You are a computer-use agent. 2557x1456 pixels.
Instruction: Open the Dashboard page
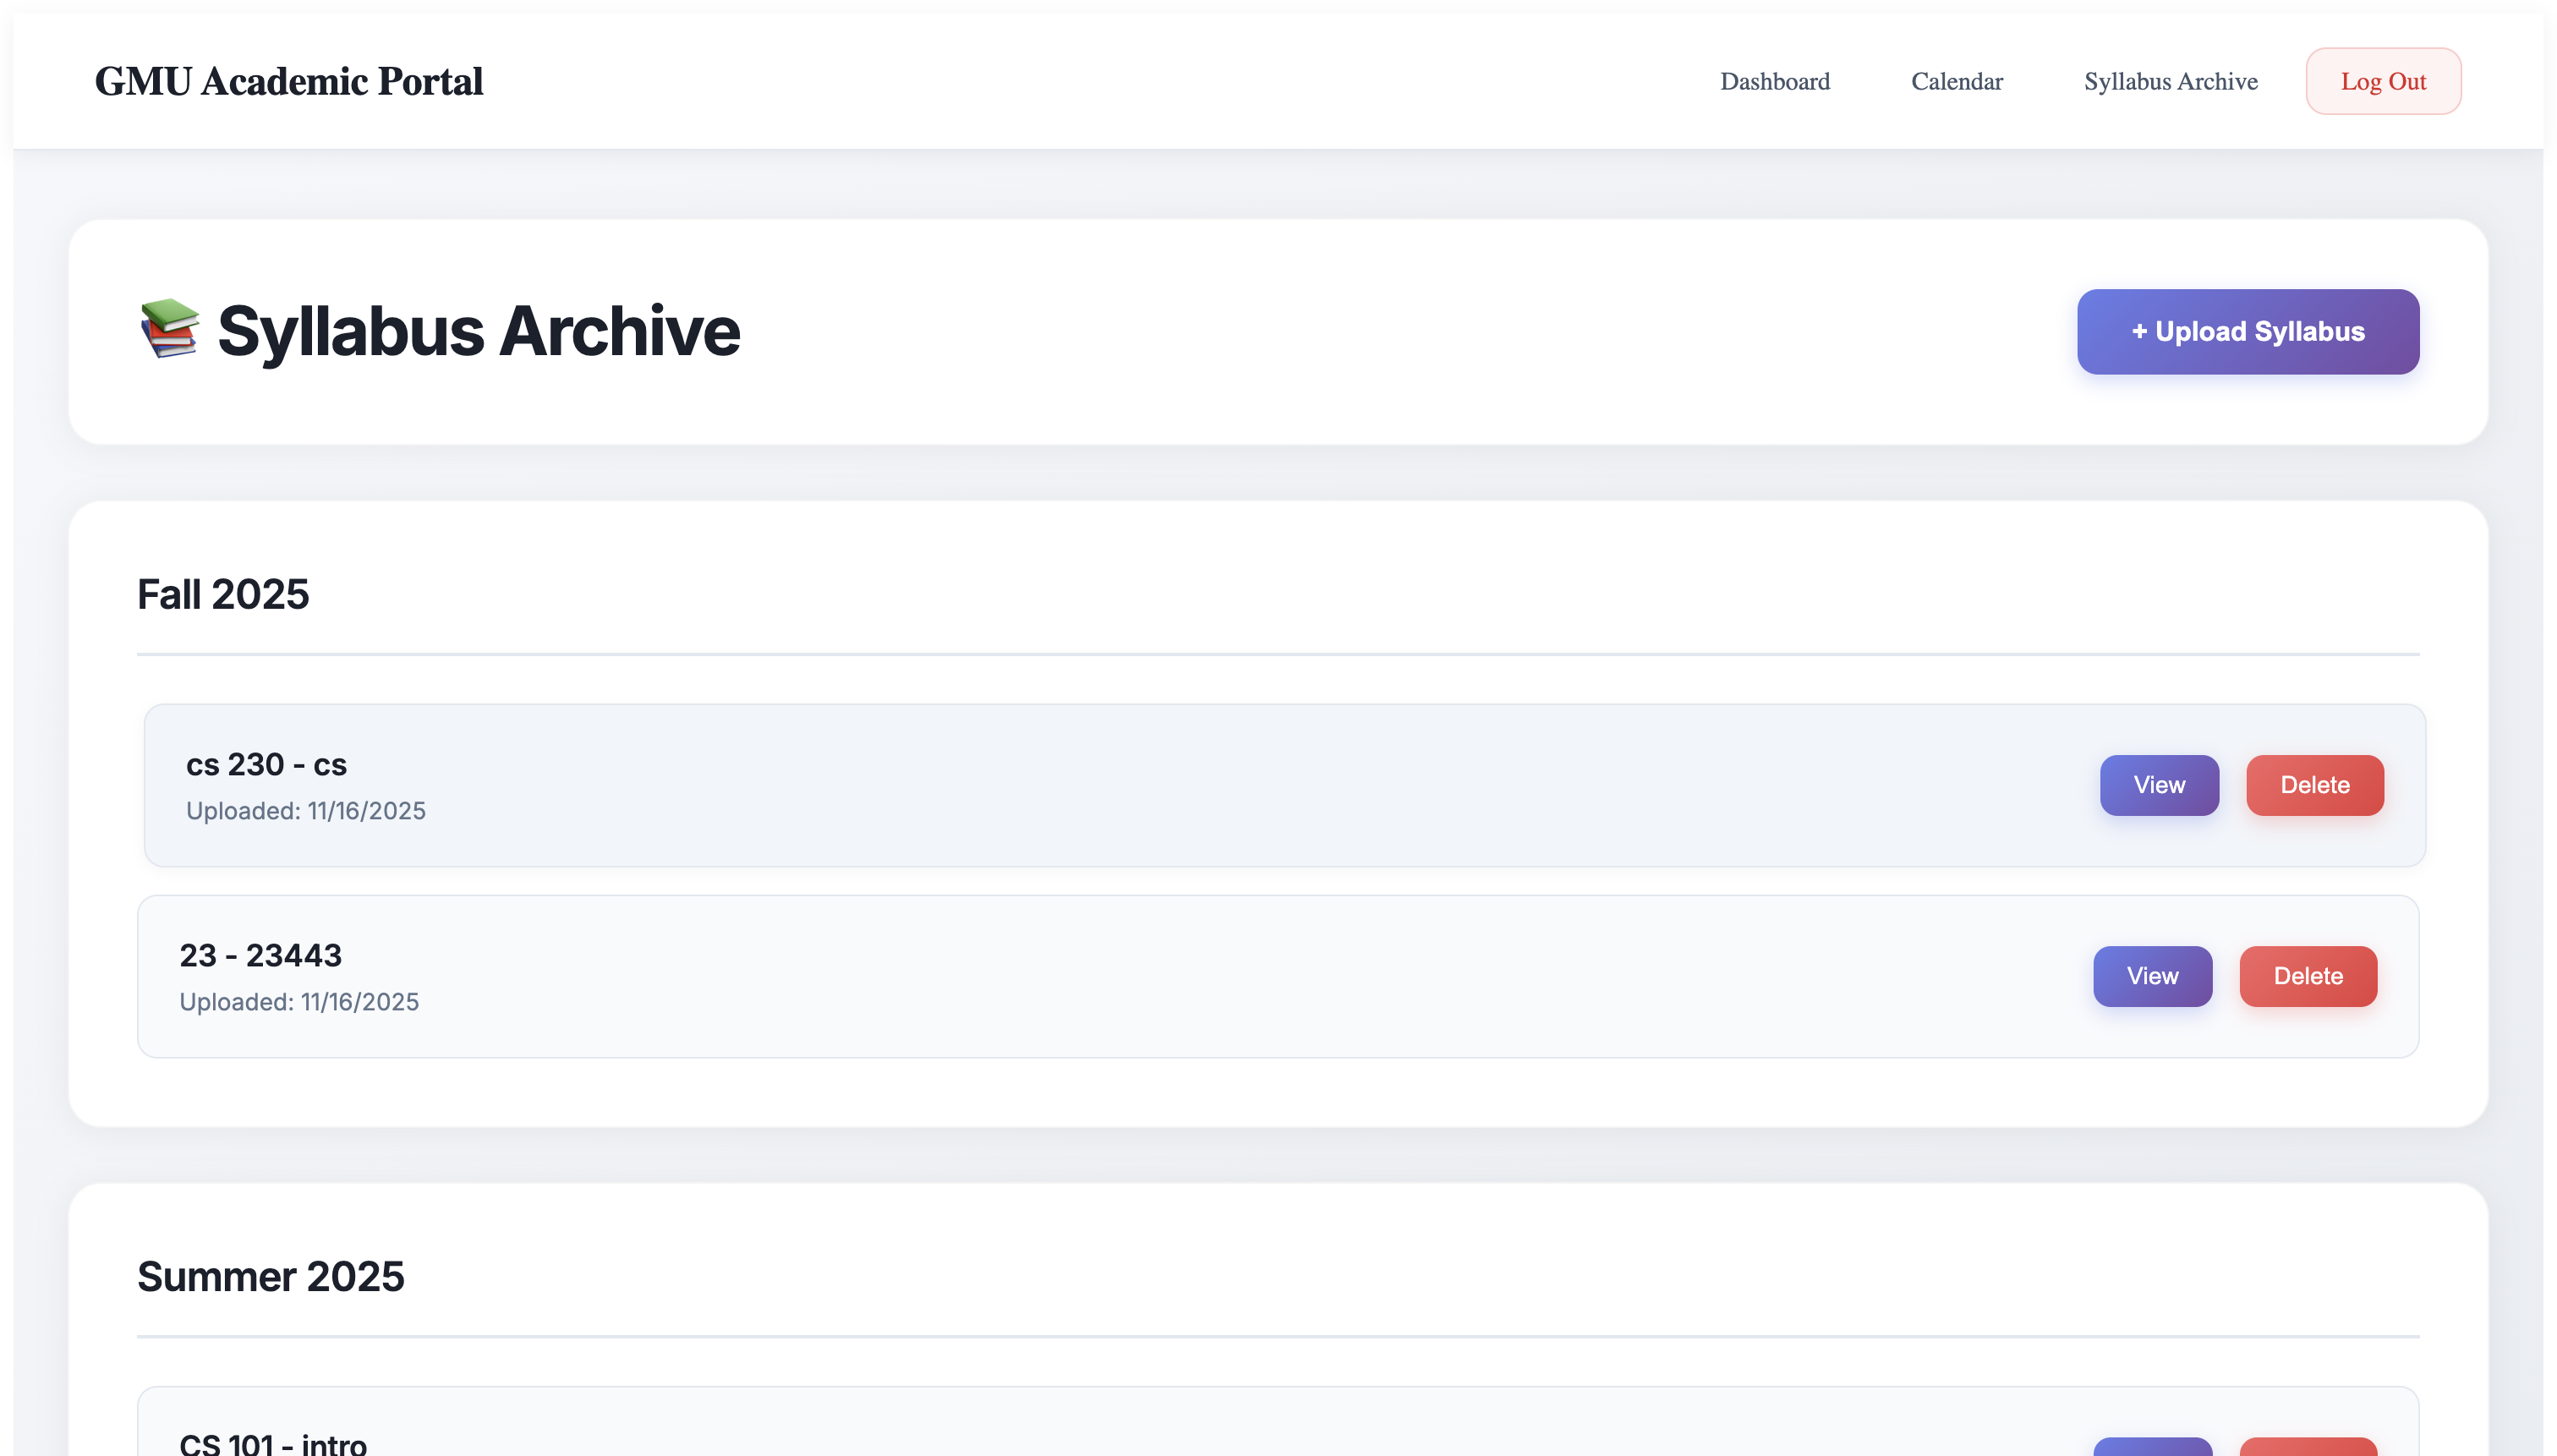(1774, 81)
